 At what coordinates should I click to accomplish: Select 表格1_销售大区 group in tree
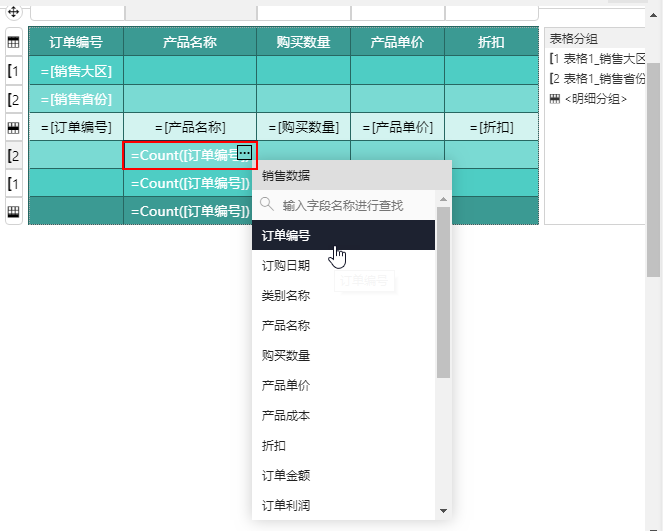point(602,59)
